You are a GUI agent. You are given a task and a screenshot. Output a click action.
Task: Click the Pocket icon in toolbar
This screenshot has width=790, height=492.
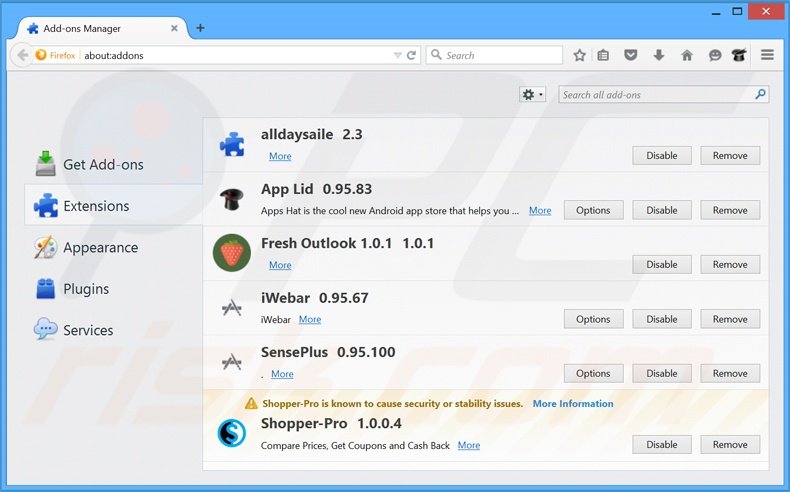[630, 55]
